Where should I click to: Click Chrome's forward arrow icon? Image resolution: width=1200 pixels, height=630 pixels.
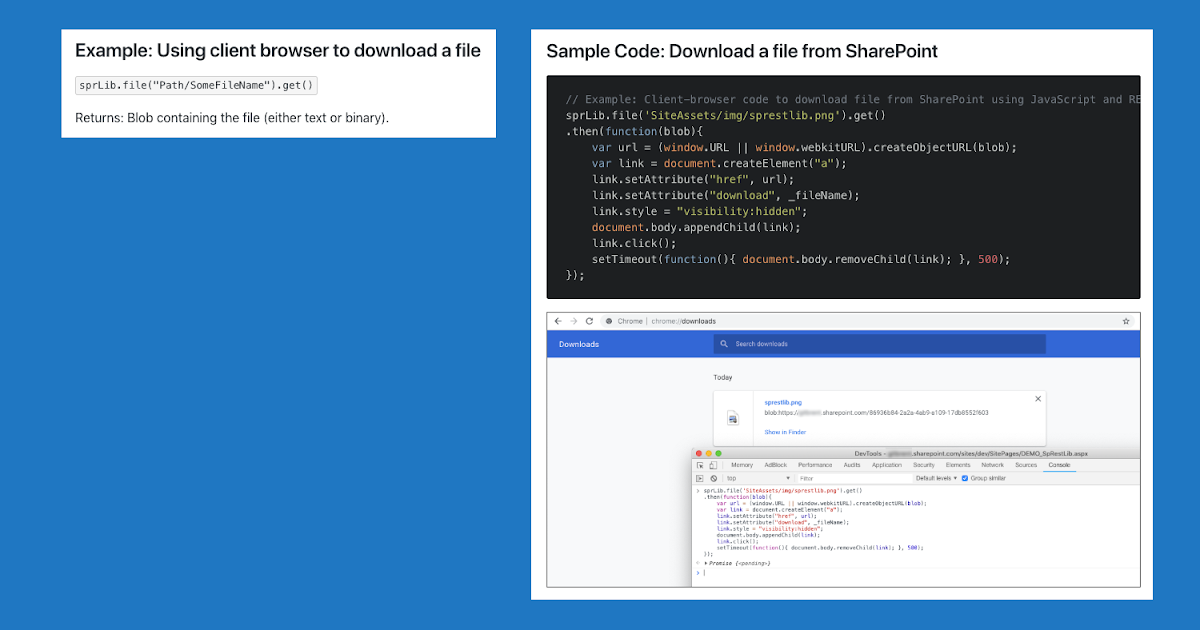tap(574, 321)
